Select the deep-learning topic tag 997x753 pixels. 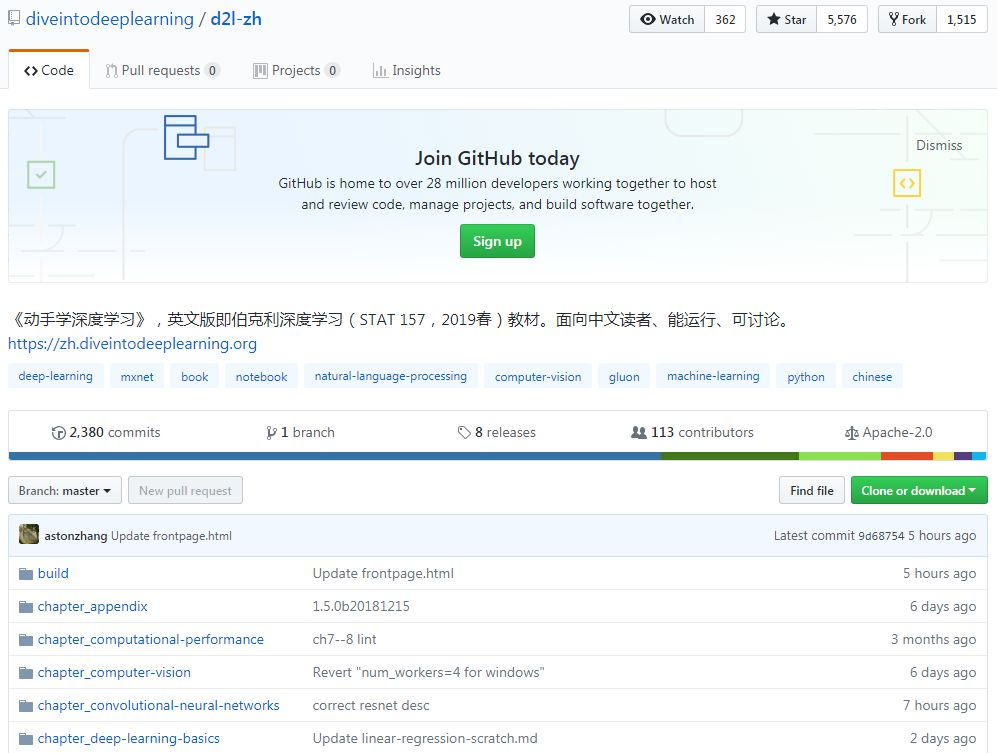tap(56, 376)
